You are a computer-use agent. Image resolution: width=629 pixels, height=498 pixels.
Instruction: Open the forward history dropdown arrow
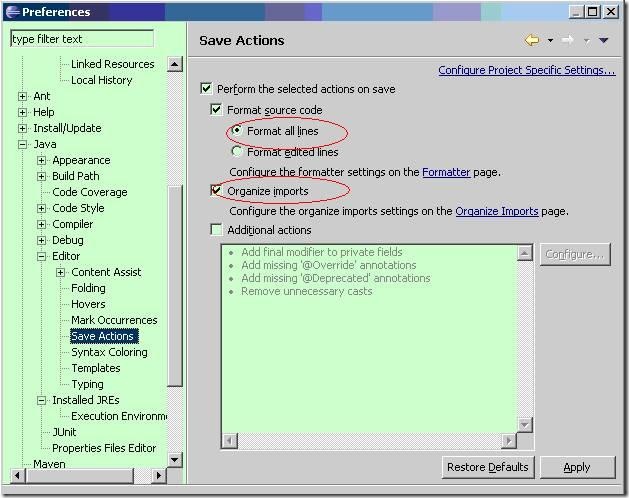[586, 41]
